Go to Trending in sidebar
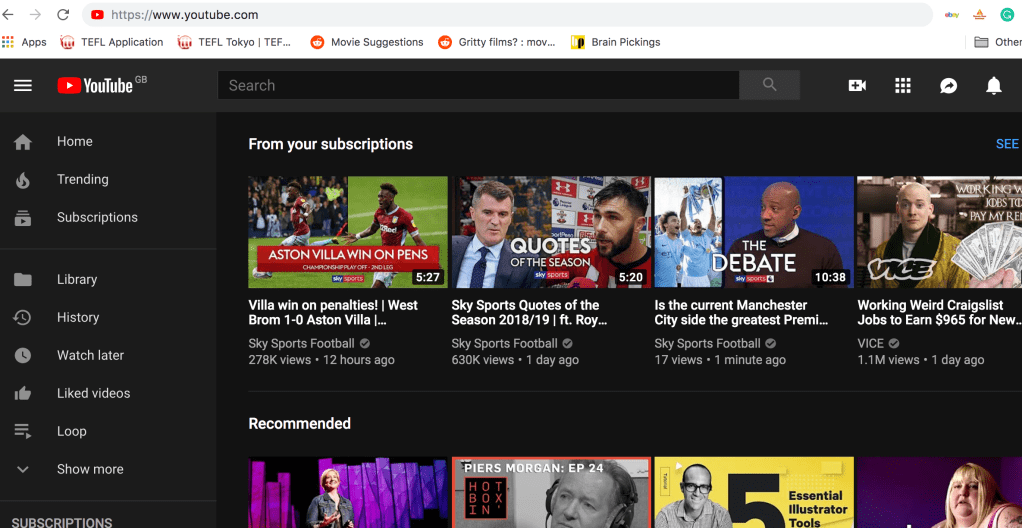The height and width of the screenshot is (528, 1022). (x=82, y=180)
